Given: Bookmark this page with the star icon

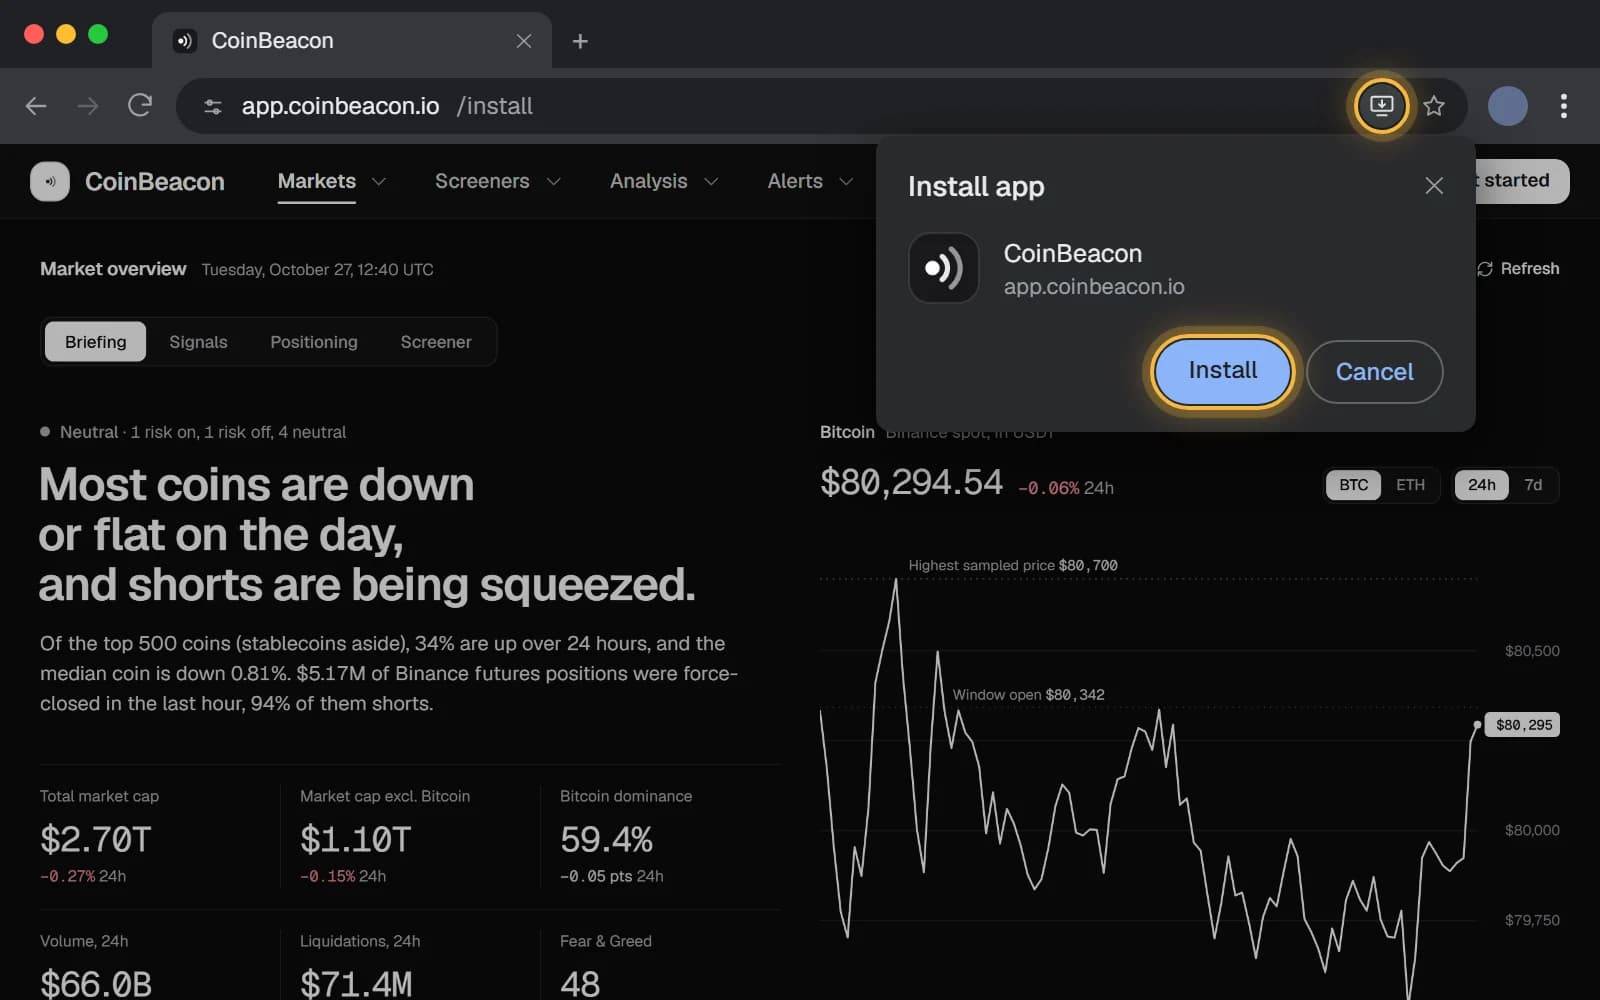Looking at the screenshot, I should click(1434, 105).
